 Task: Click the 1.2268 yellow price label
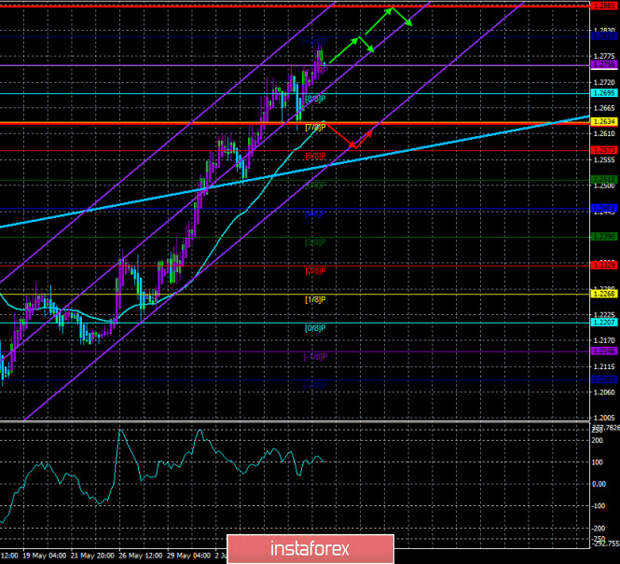(603, 294)
